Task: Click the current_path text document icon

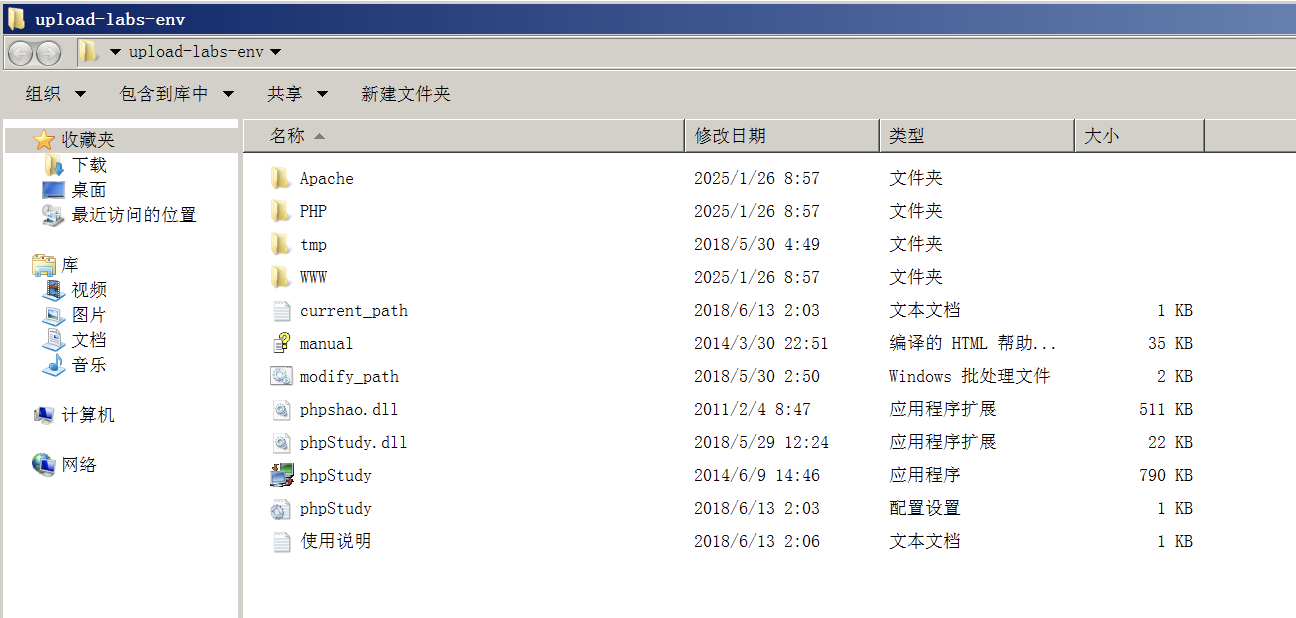Action: (x=281, y=311)
